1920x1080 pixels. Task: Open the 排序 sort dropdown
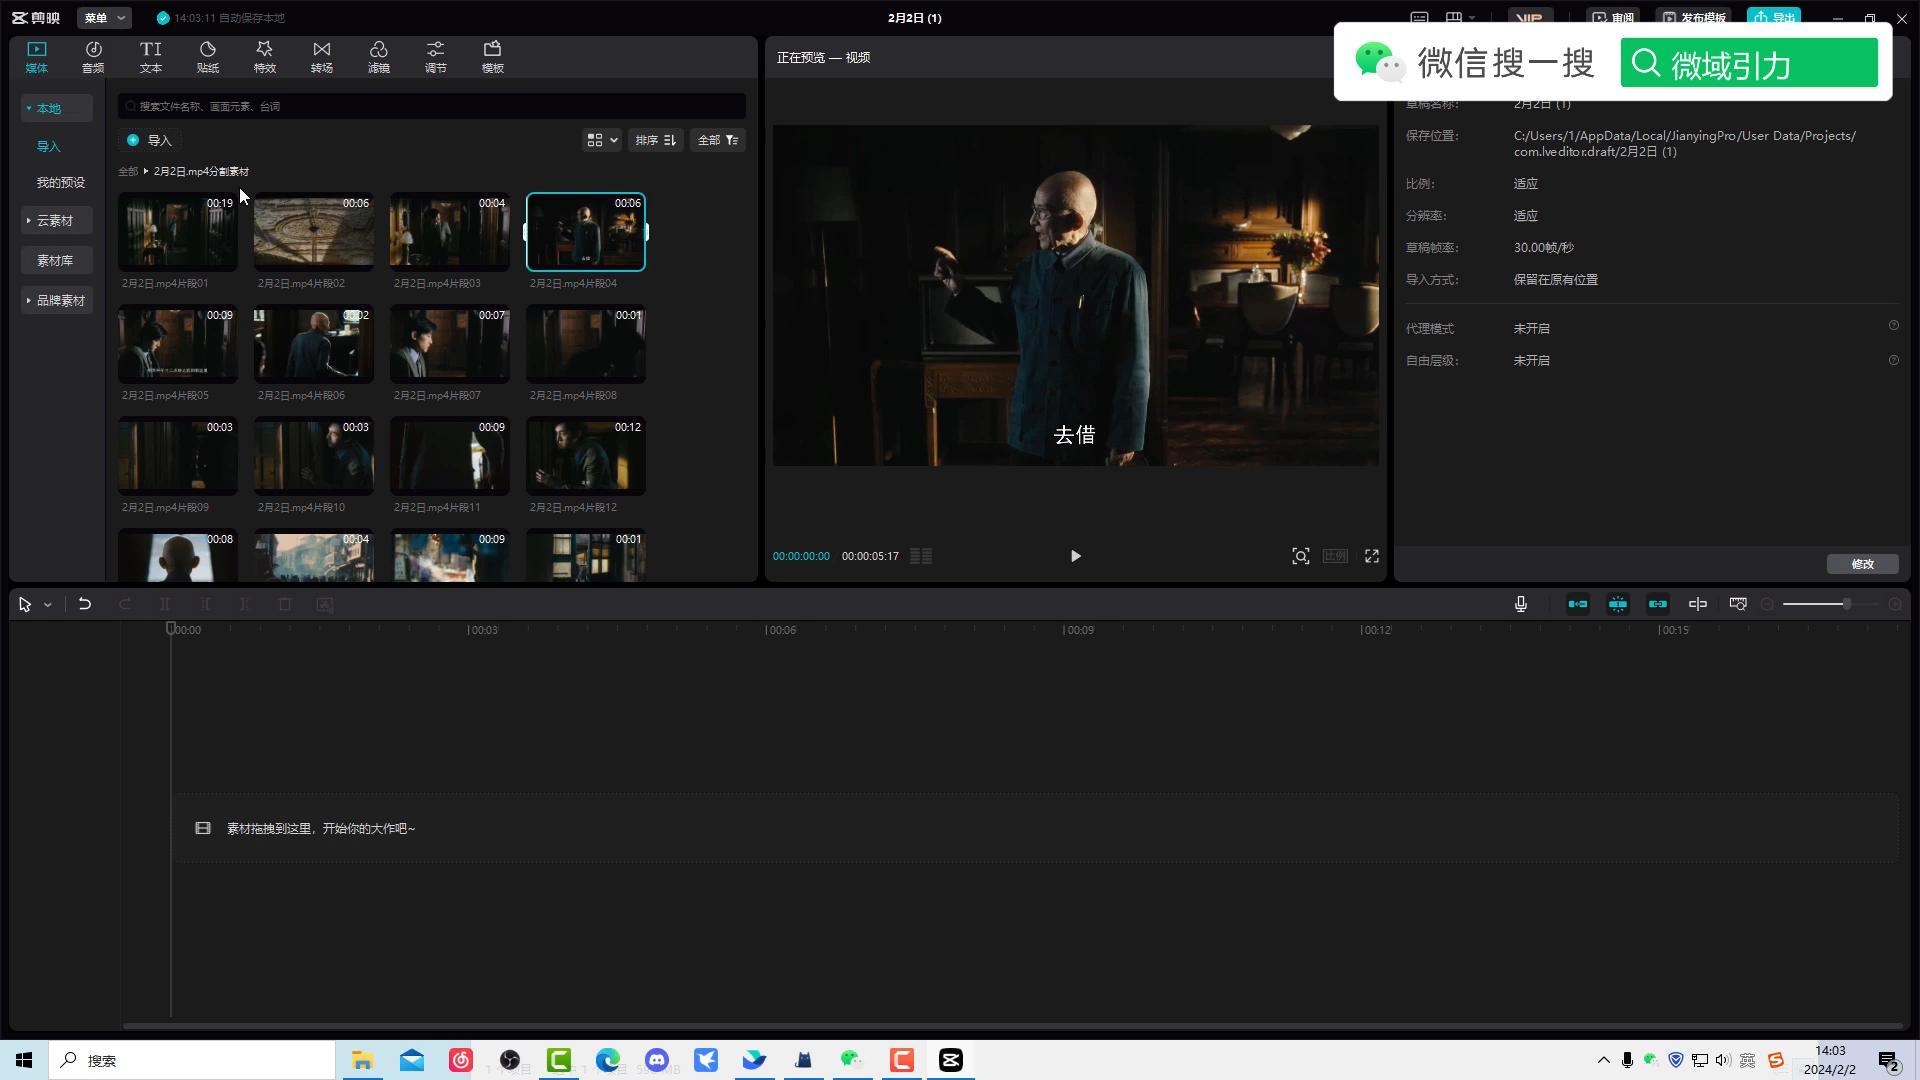[656, 140]
